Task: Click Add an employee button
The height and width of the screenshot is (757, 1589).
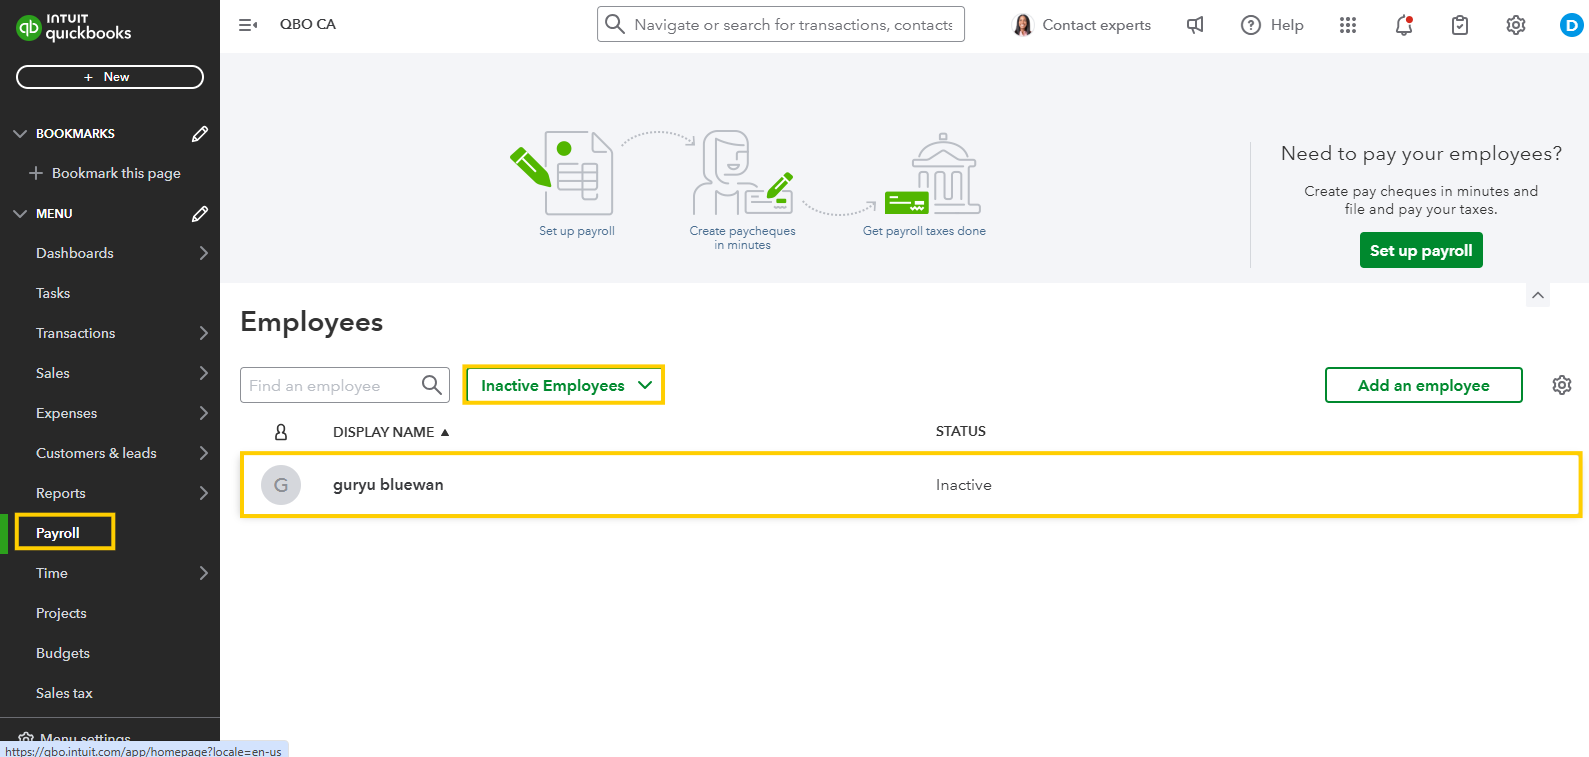Action: 1423,385
